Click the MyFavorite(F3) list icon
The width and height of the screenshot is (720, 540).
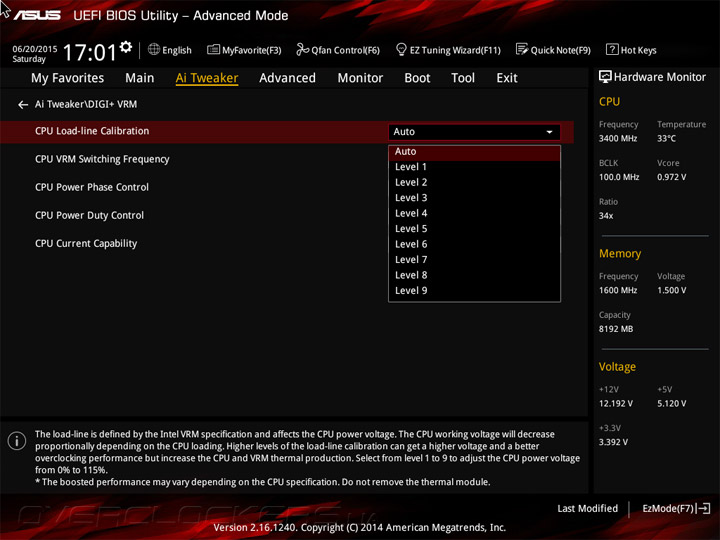click(213, 50)
